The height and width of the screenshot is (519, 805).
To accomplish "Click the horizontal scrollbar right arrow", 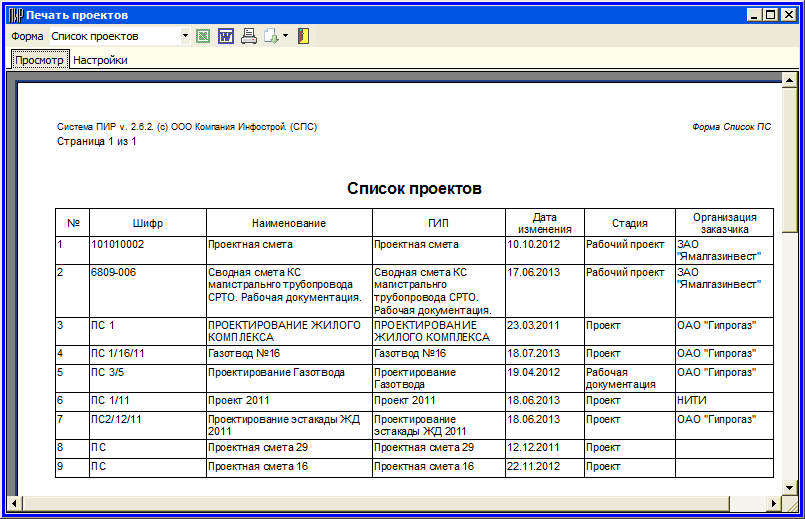I will coord(772,501).
